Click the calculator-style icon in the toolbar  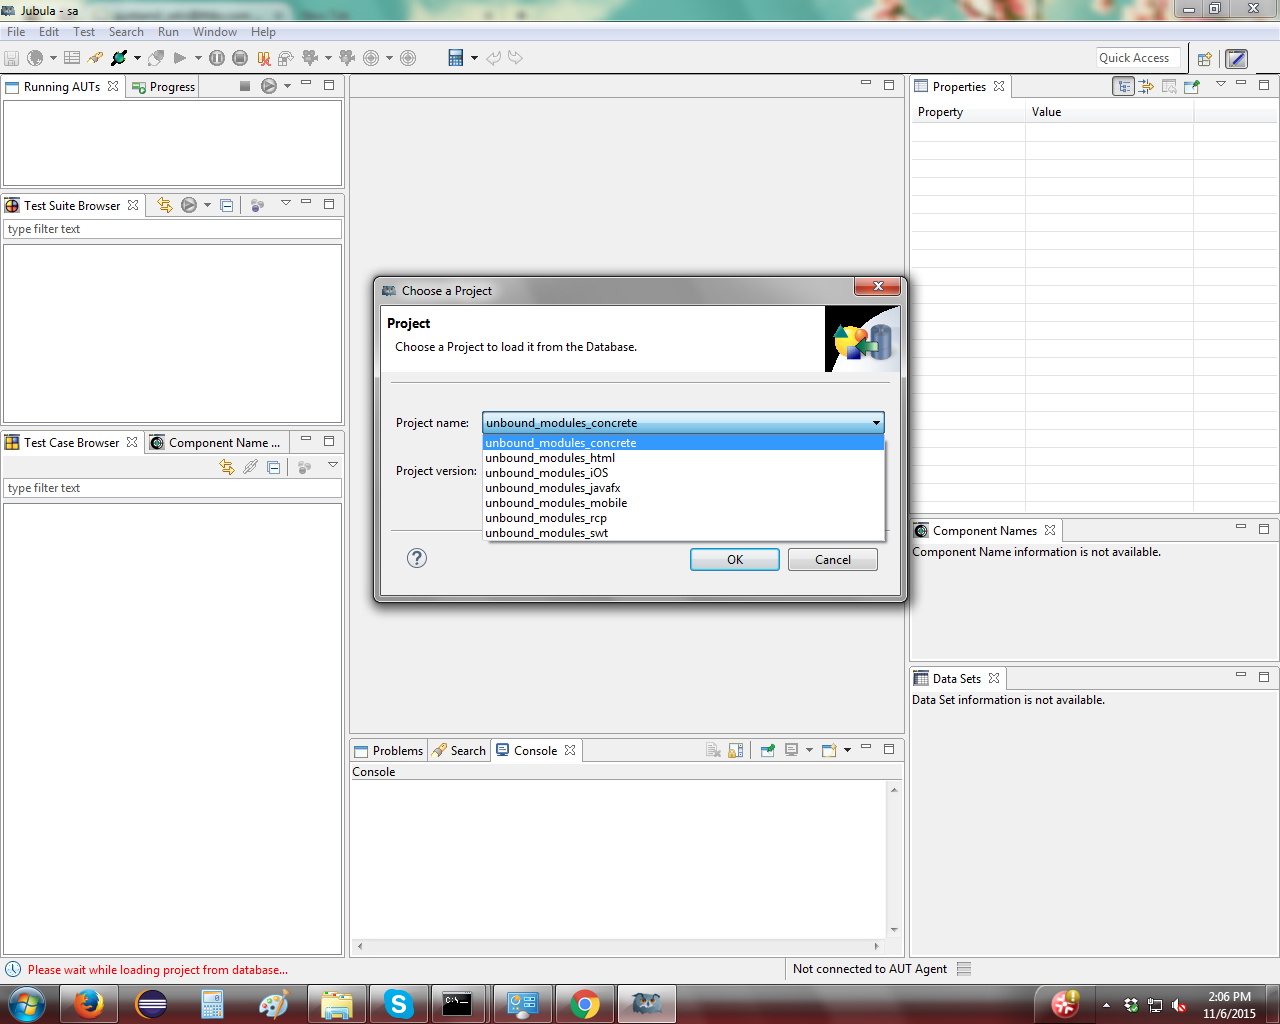tap(456, 58)
